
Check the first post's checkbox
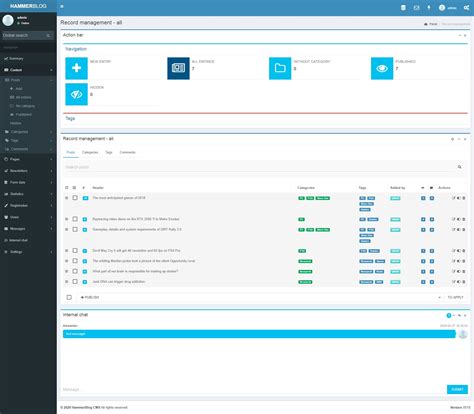[x=75, y=198]
